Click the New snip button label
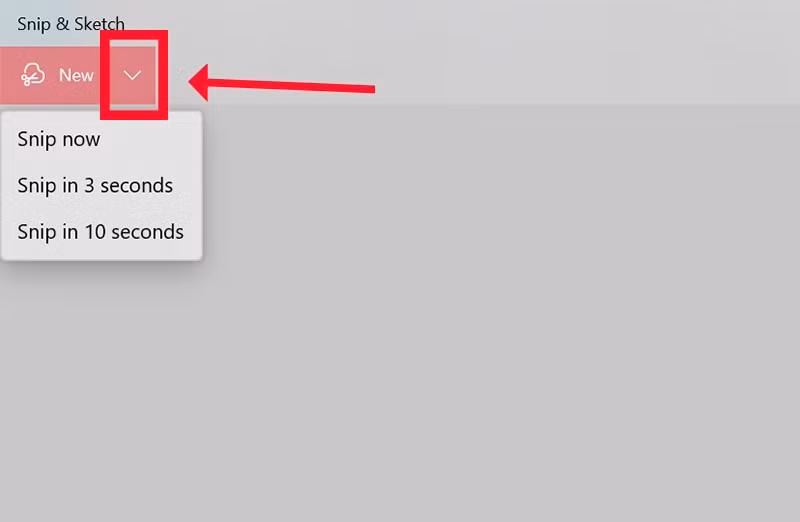Screen dimensions: 800x522 (x=76, y=76)
